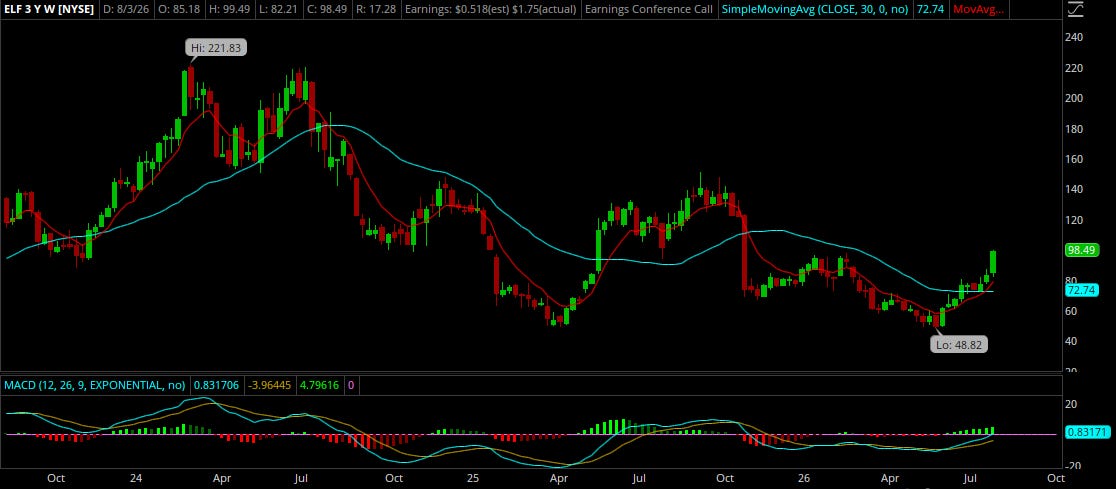Click the 240 price axis label
This screenshot has width=1116, height=489.
tap(1074, 37)
